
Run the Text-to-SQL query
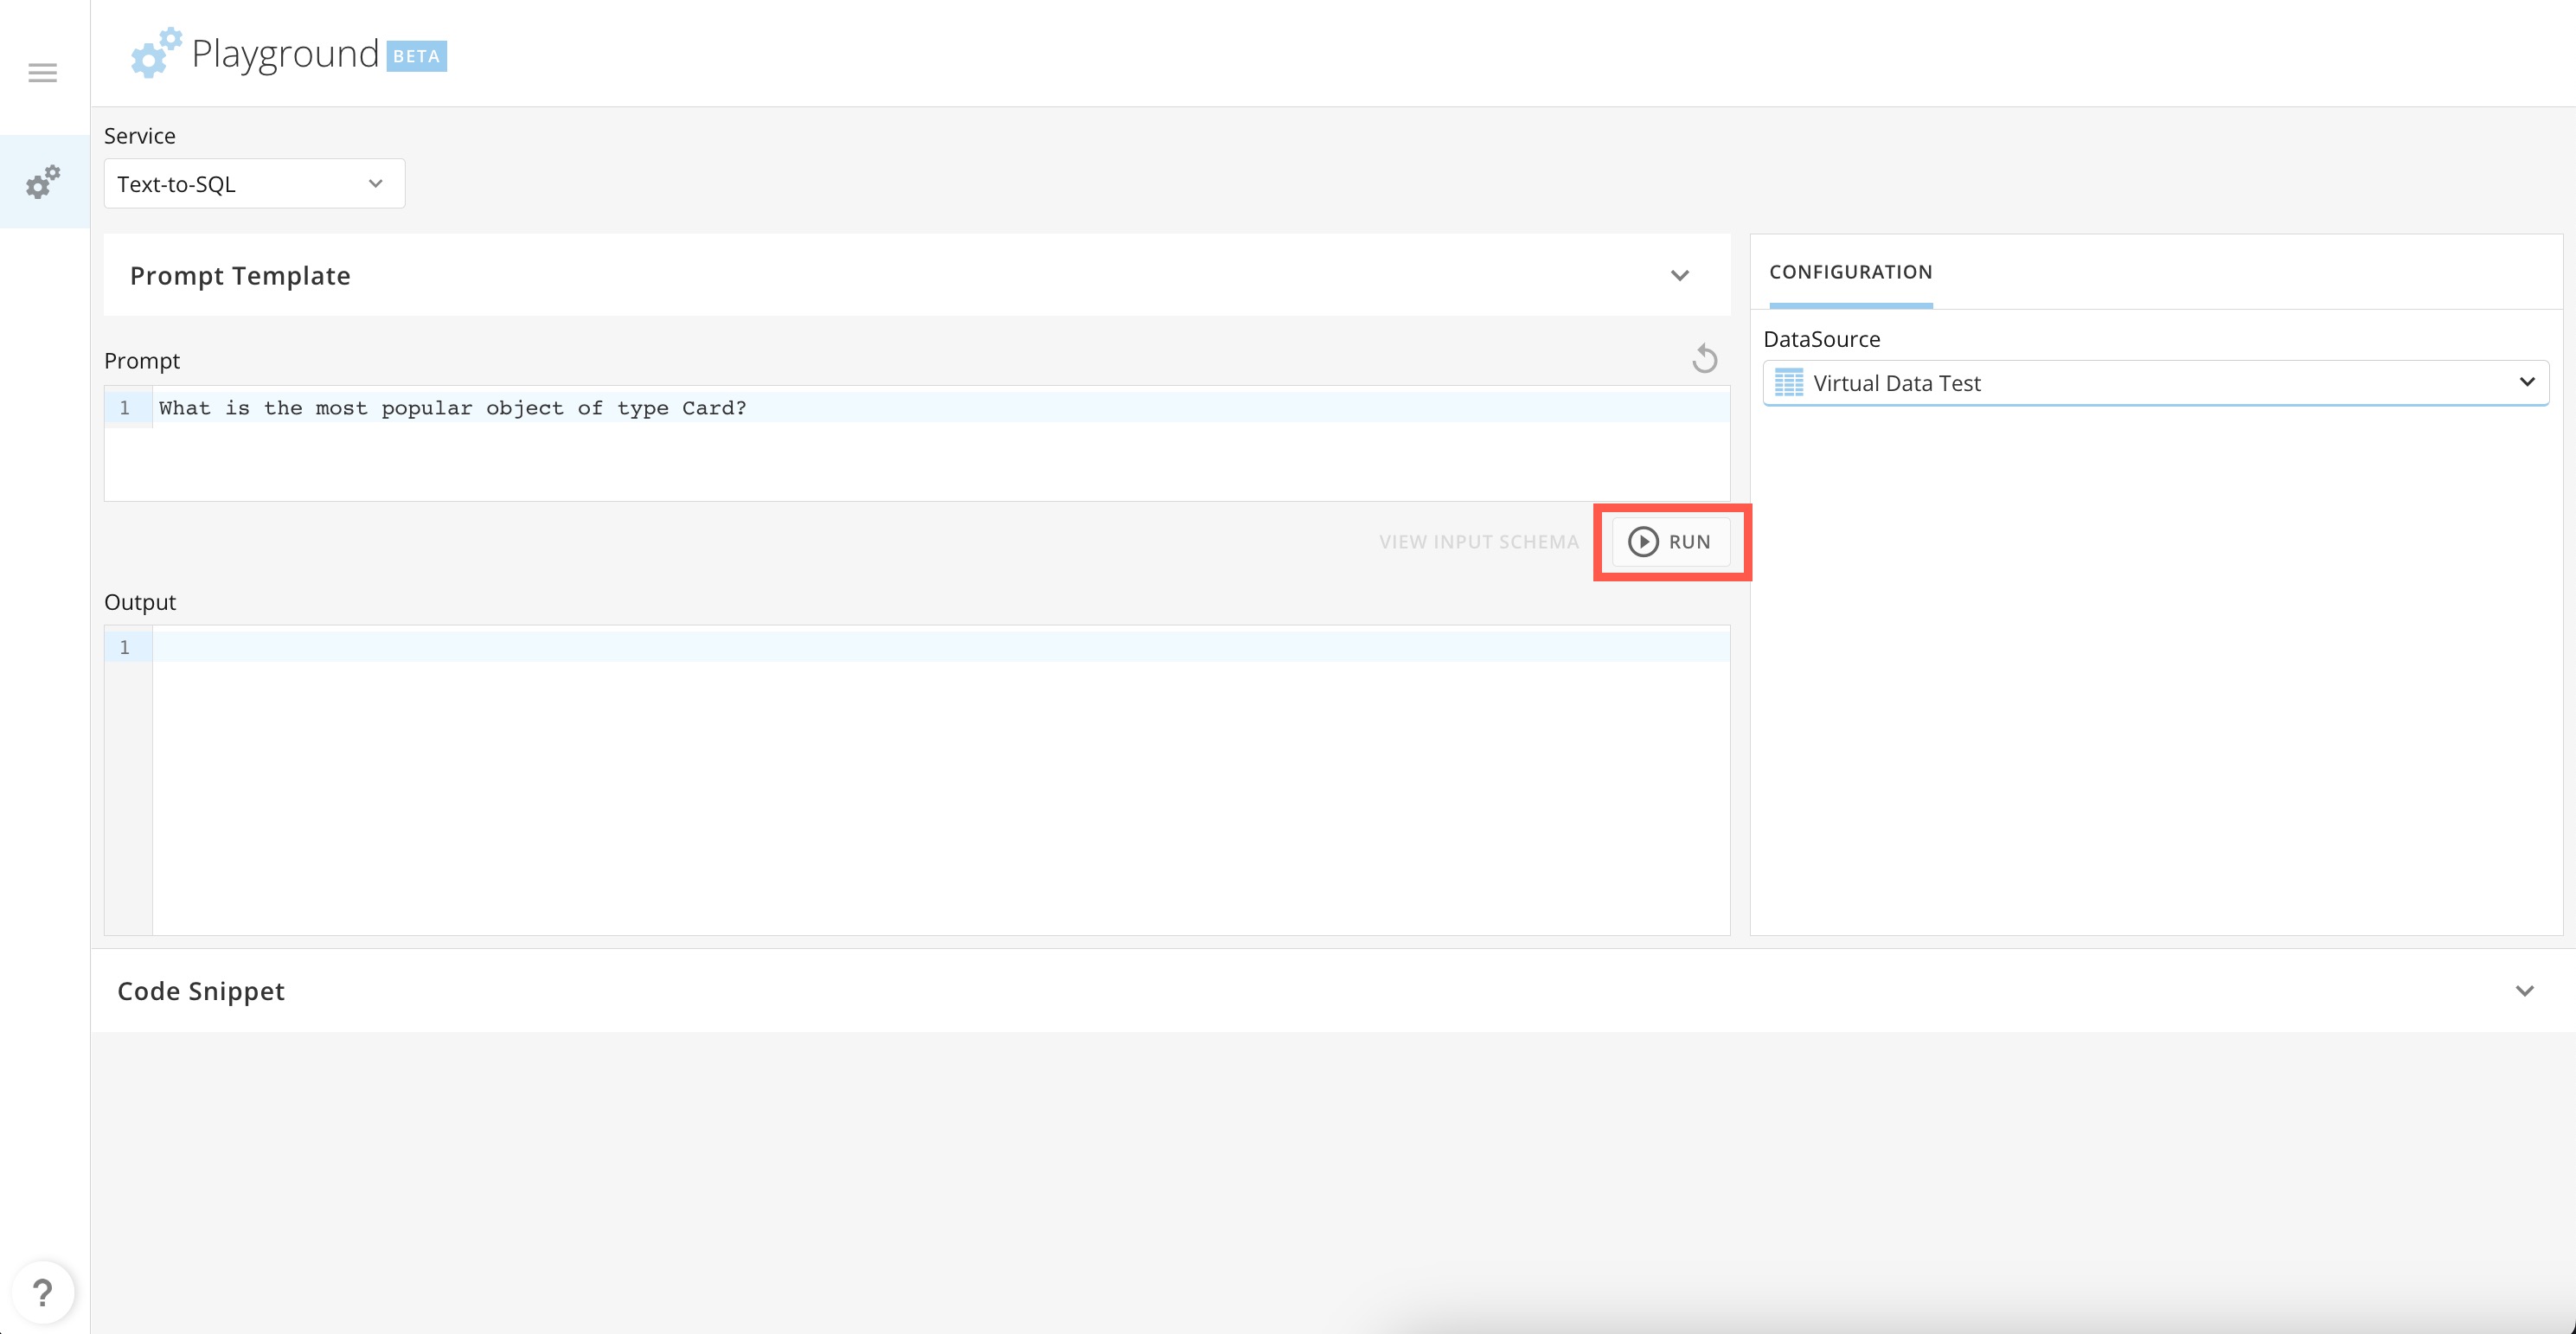click(1672, 541)
